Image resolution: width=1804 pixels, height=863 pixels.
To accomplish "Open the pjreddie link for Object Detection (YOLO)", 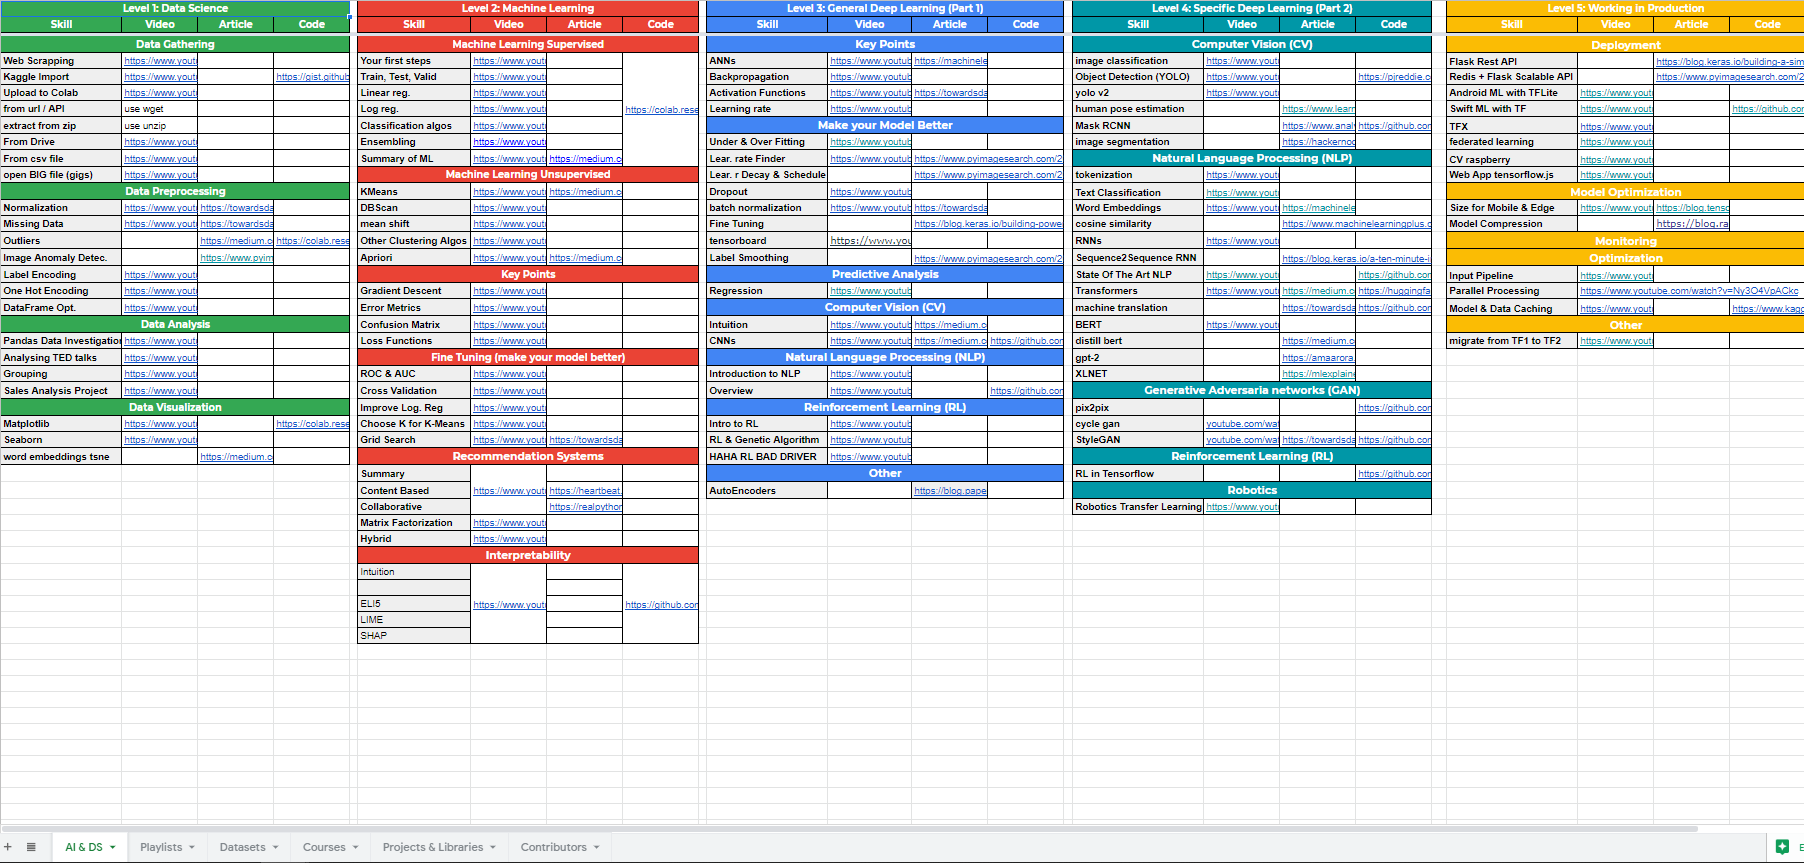I will [1394, 77].
